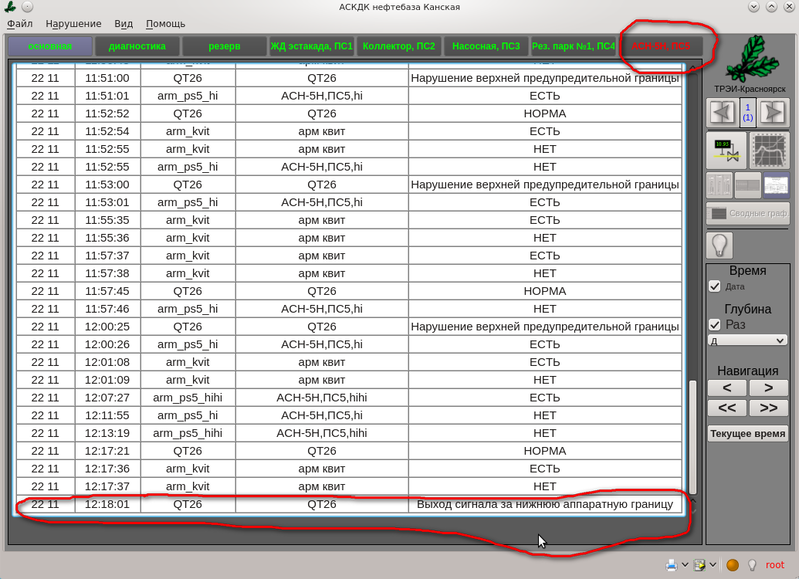Click the orange circle status indicator
Image resolution: width=799 pixels, height=579 pixels.
coord(733,565)
